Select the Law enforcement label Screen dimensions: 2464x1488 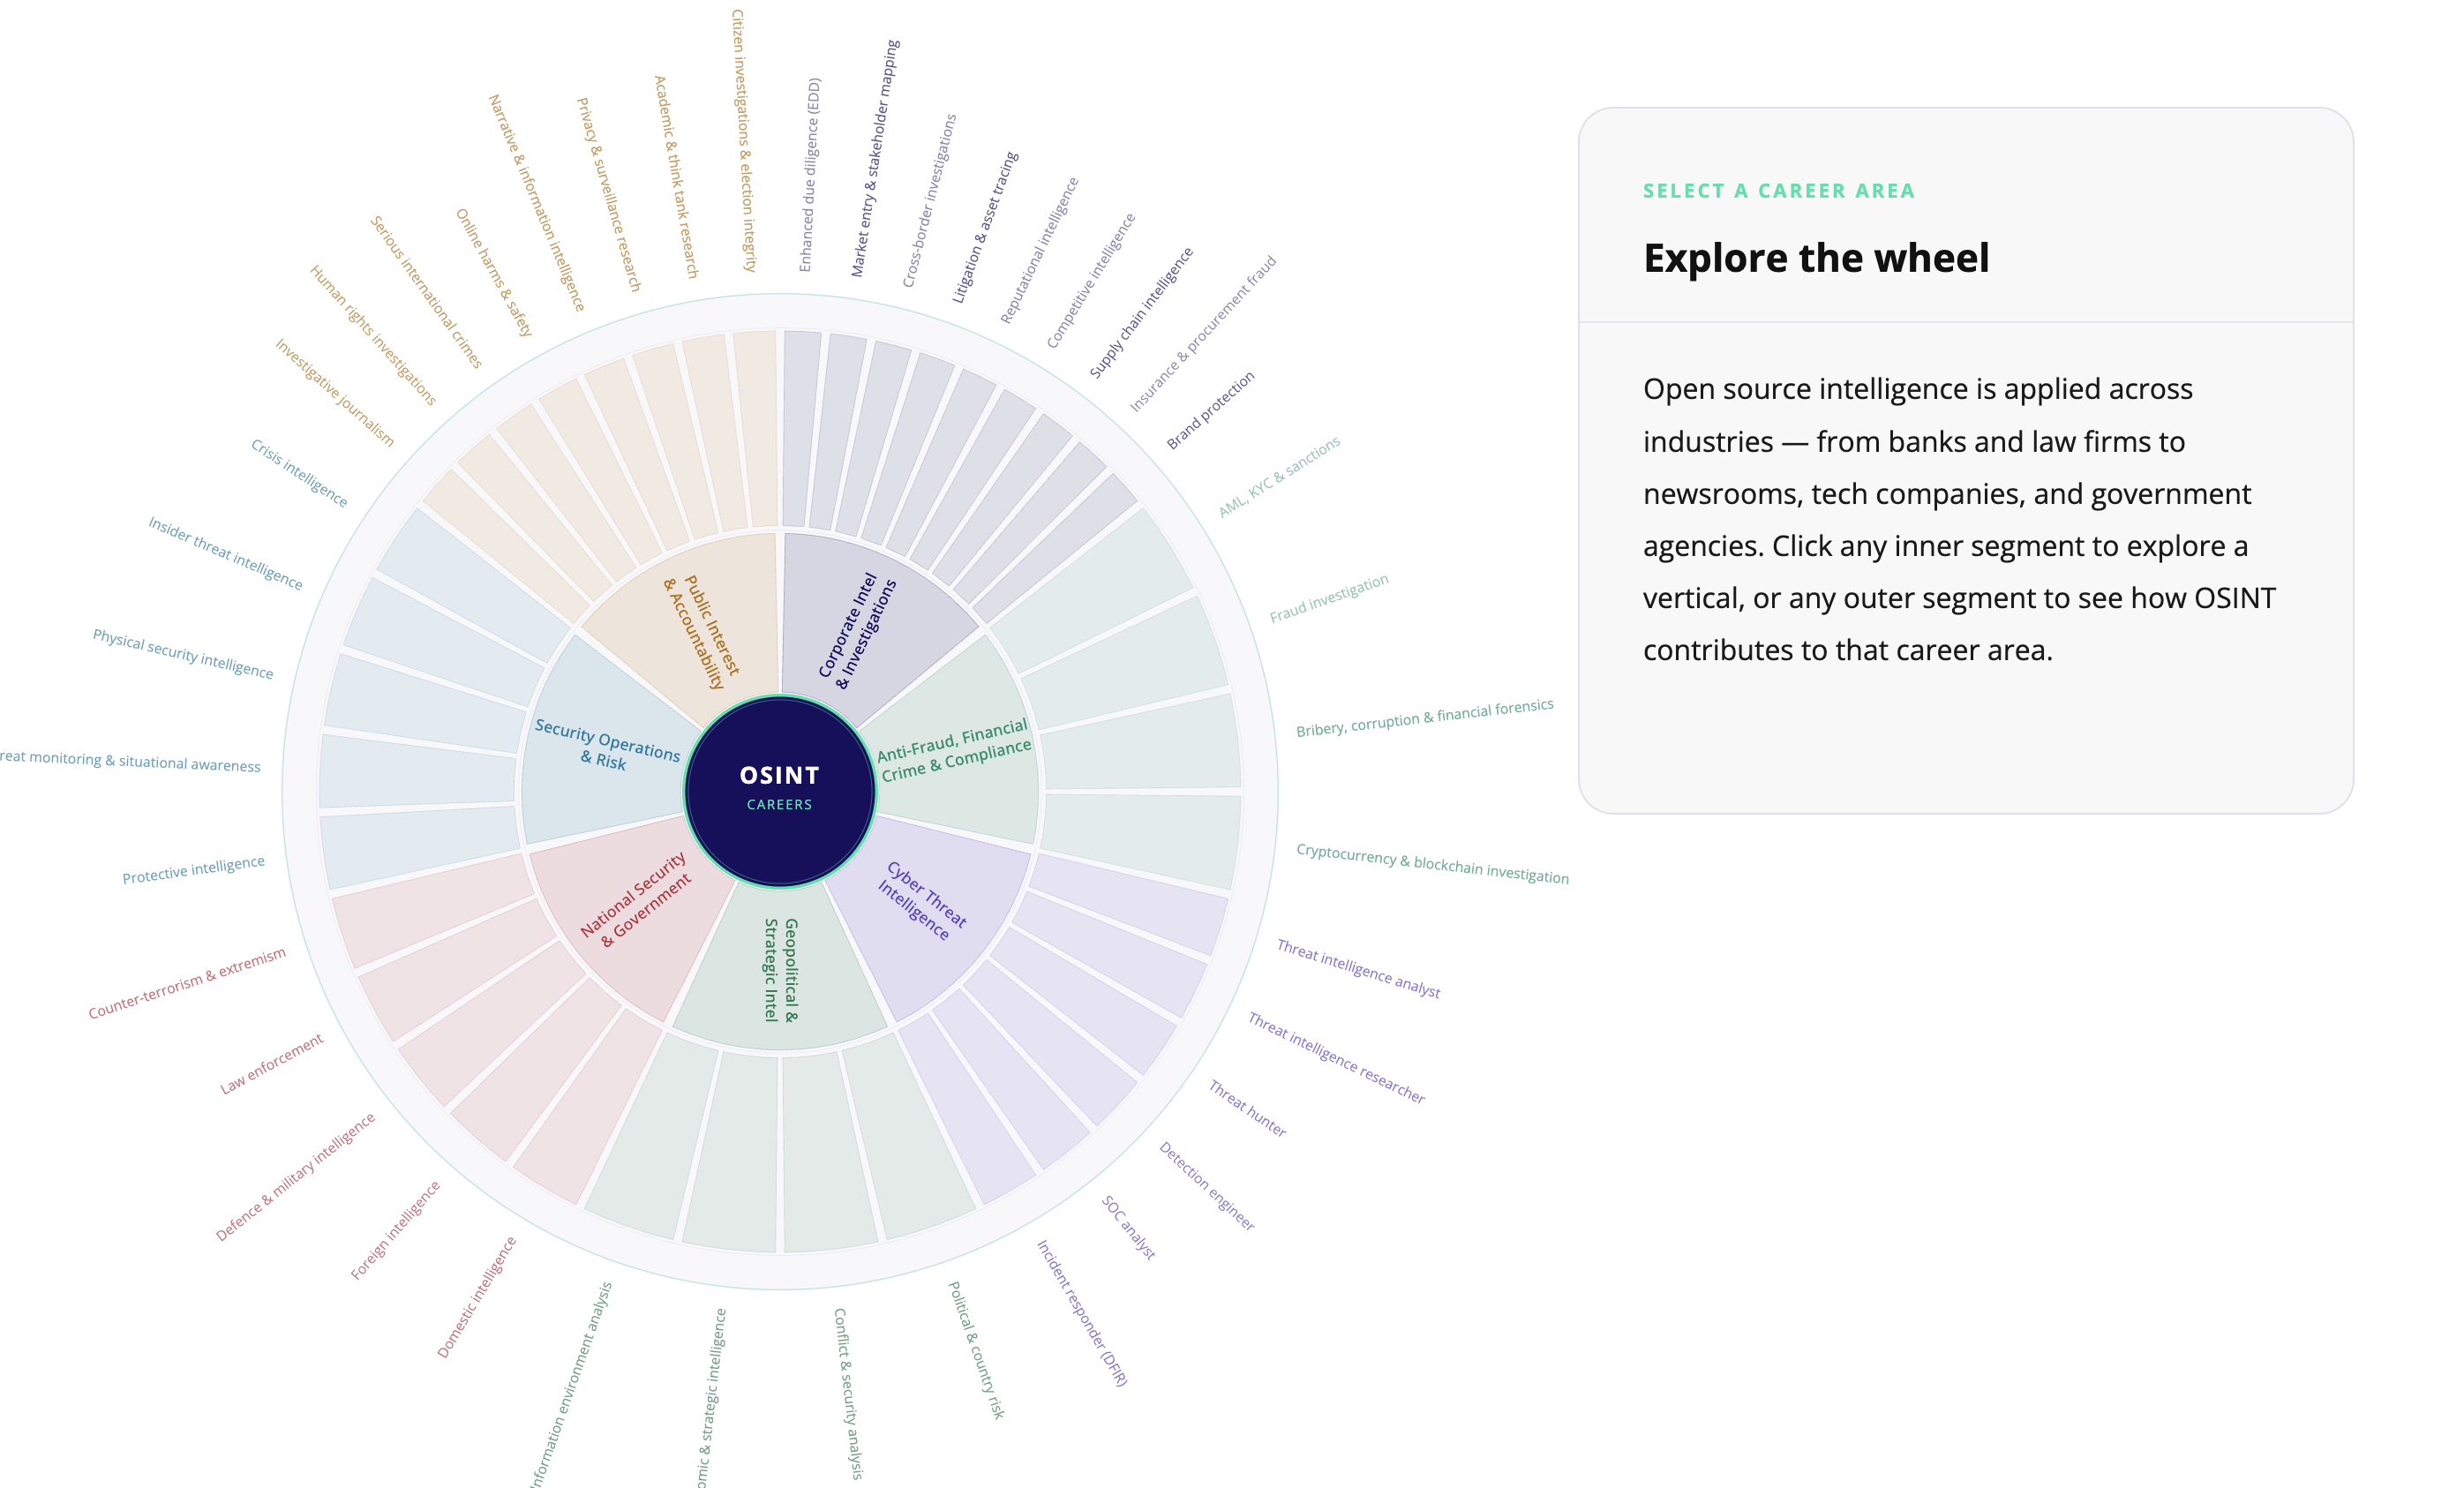(272, 1064)
